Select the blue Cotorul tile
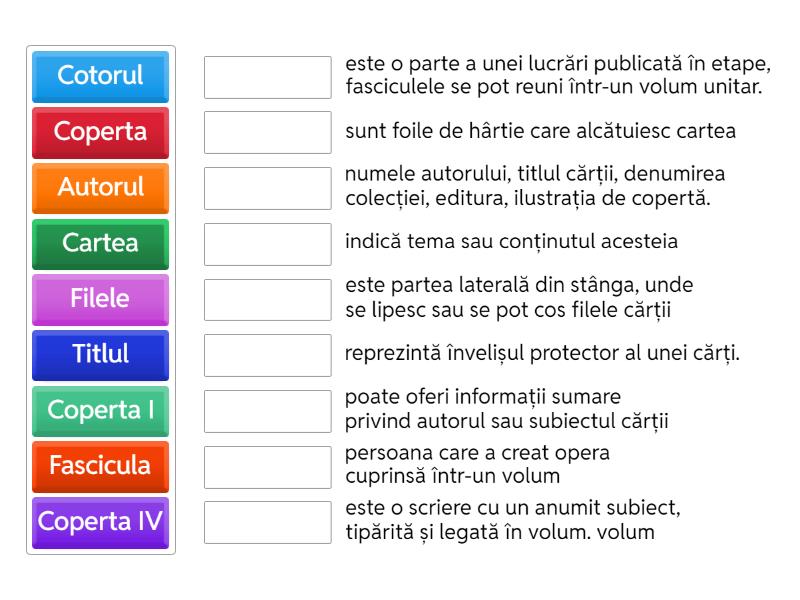Image resolution: width=800 pixels, height=600 pixels. coord(100,76)
